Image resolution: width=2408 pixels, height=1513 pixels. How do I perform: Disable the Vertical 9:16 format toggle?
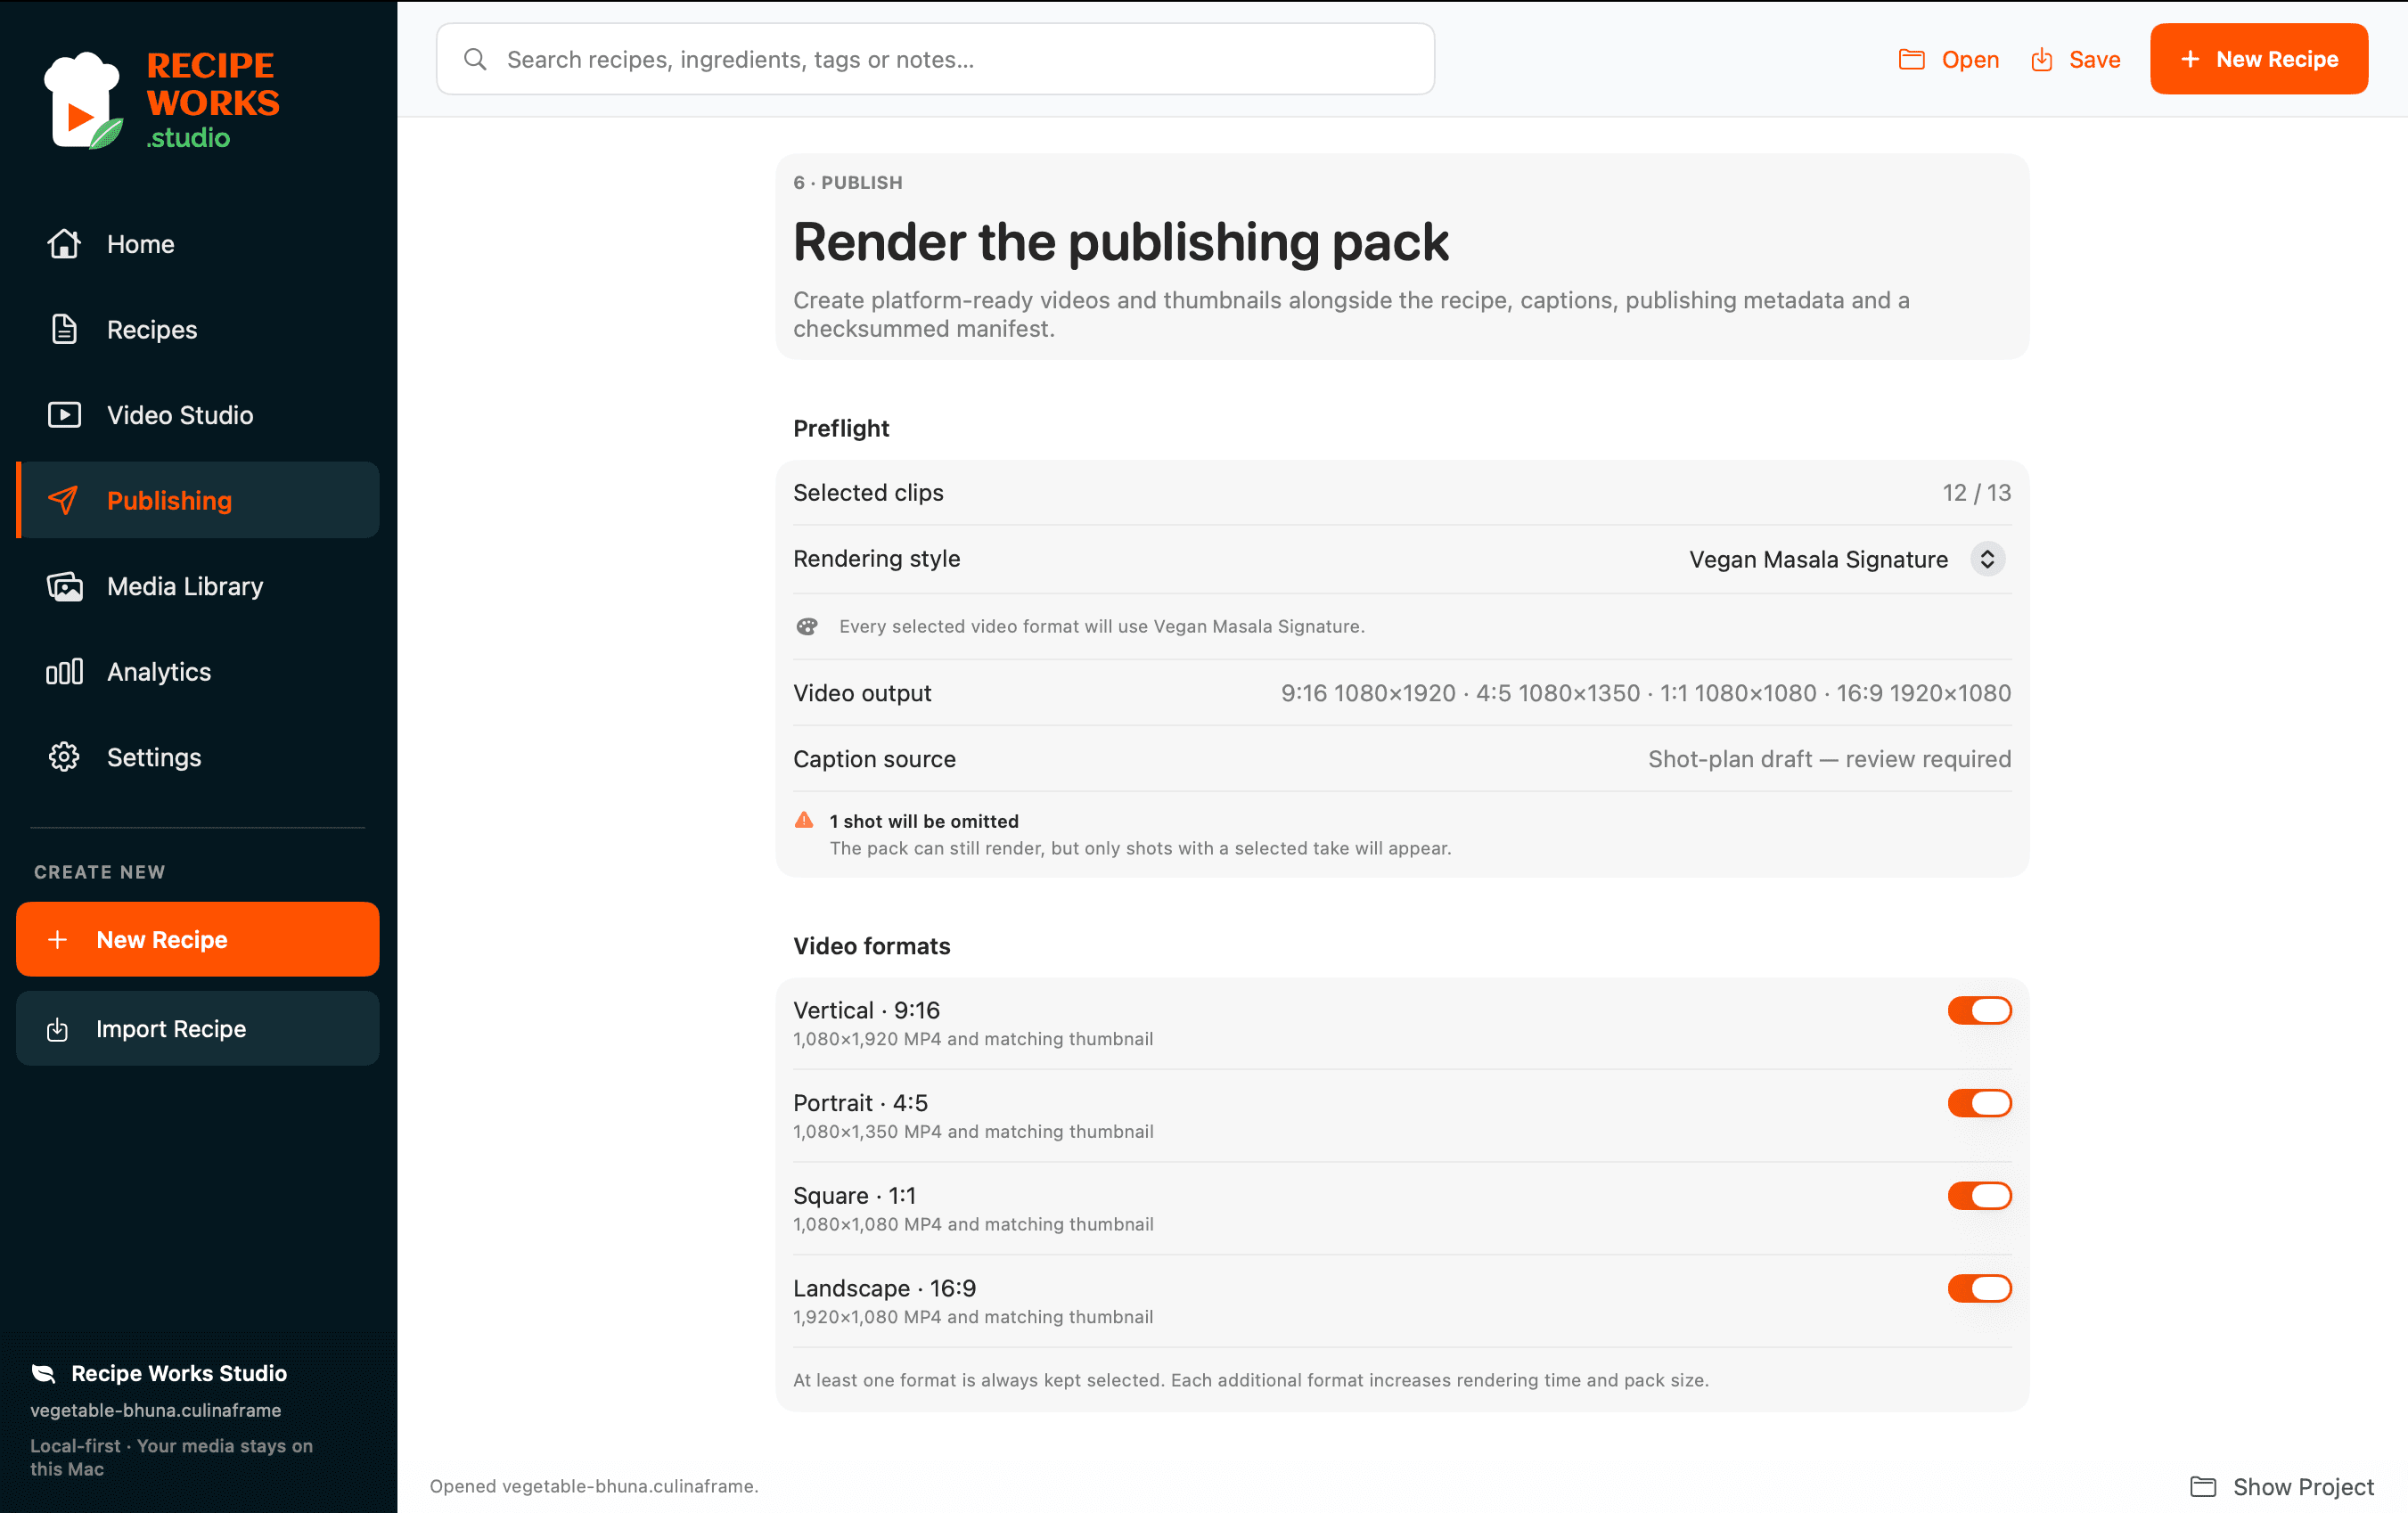1979,1010
